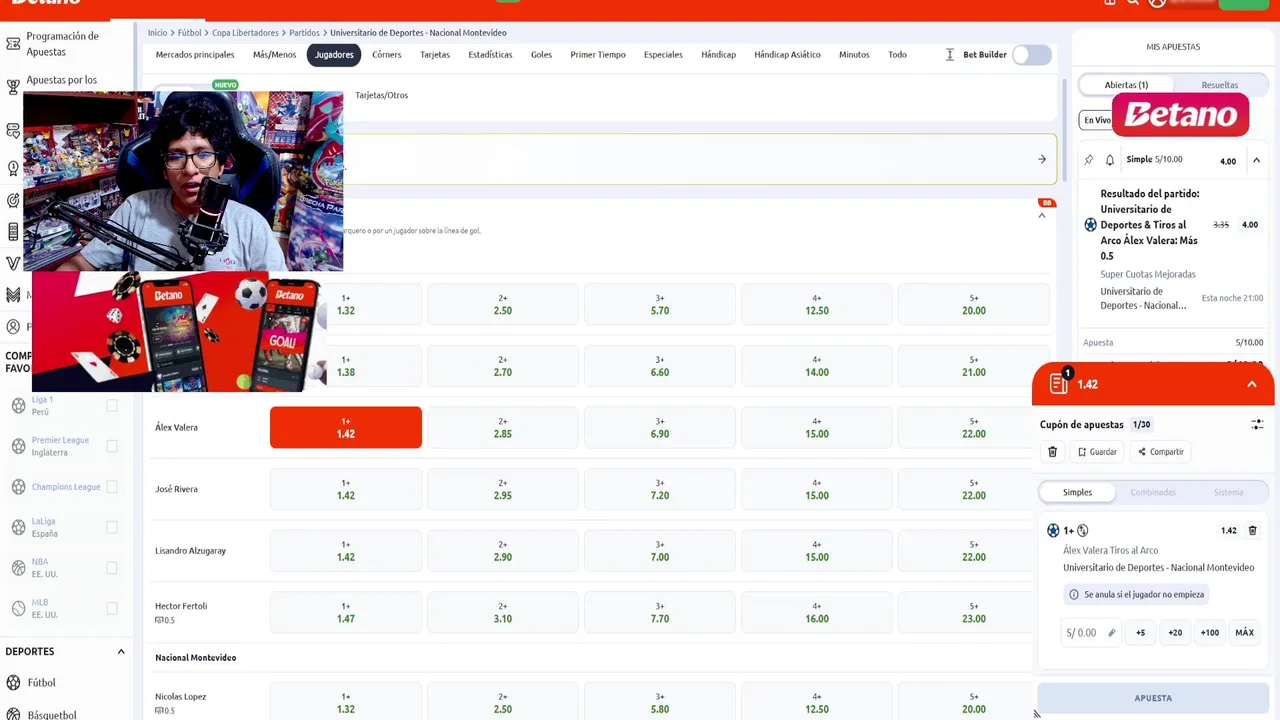The image size is (1280, 720).
Task: Add +20 to the stake
Action: [x=1175, y=633]
